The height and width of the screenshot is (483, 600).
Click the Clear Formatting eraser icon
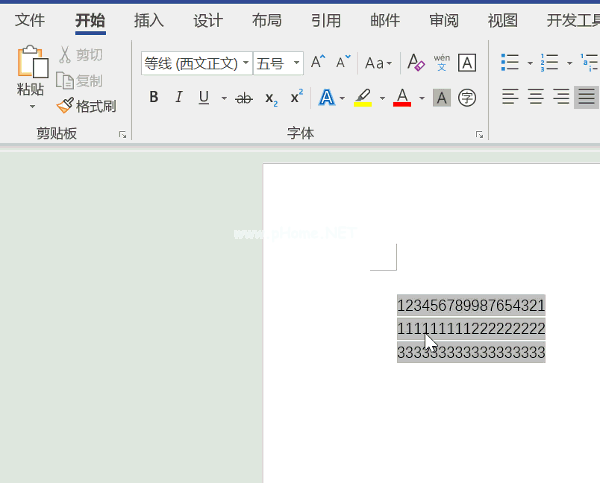coord(416,63)
